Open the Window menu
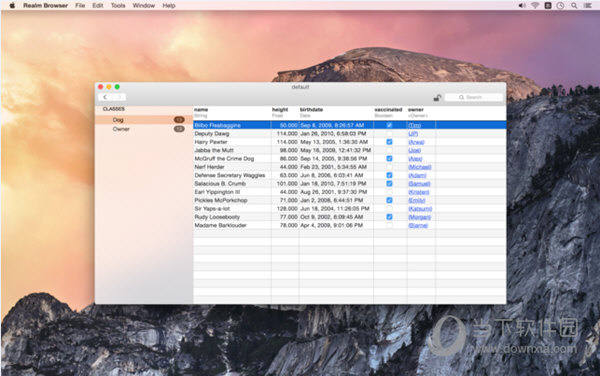The height and width of the screenshot is (376, 600). pos(143,5)
